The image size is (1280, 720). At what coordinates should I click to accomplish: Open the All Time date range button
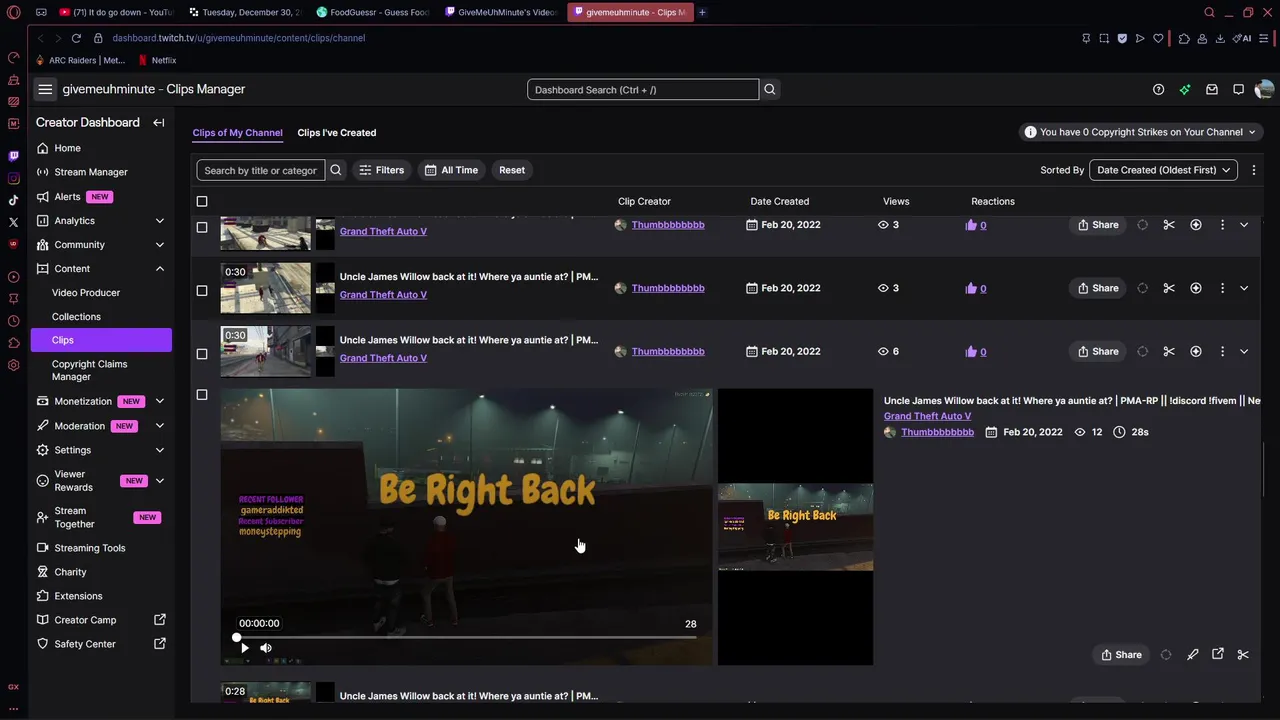coord(452,170)
